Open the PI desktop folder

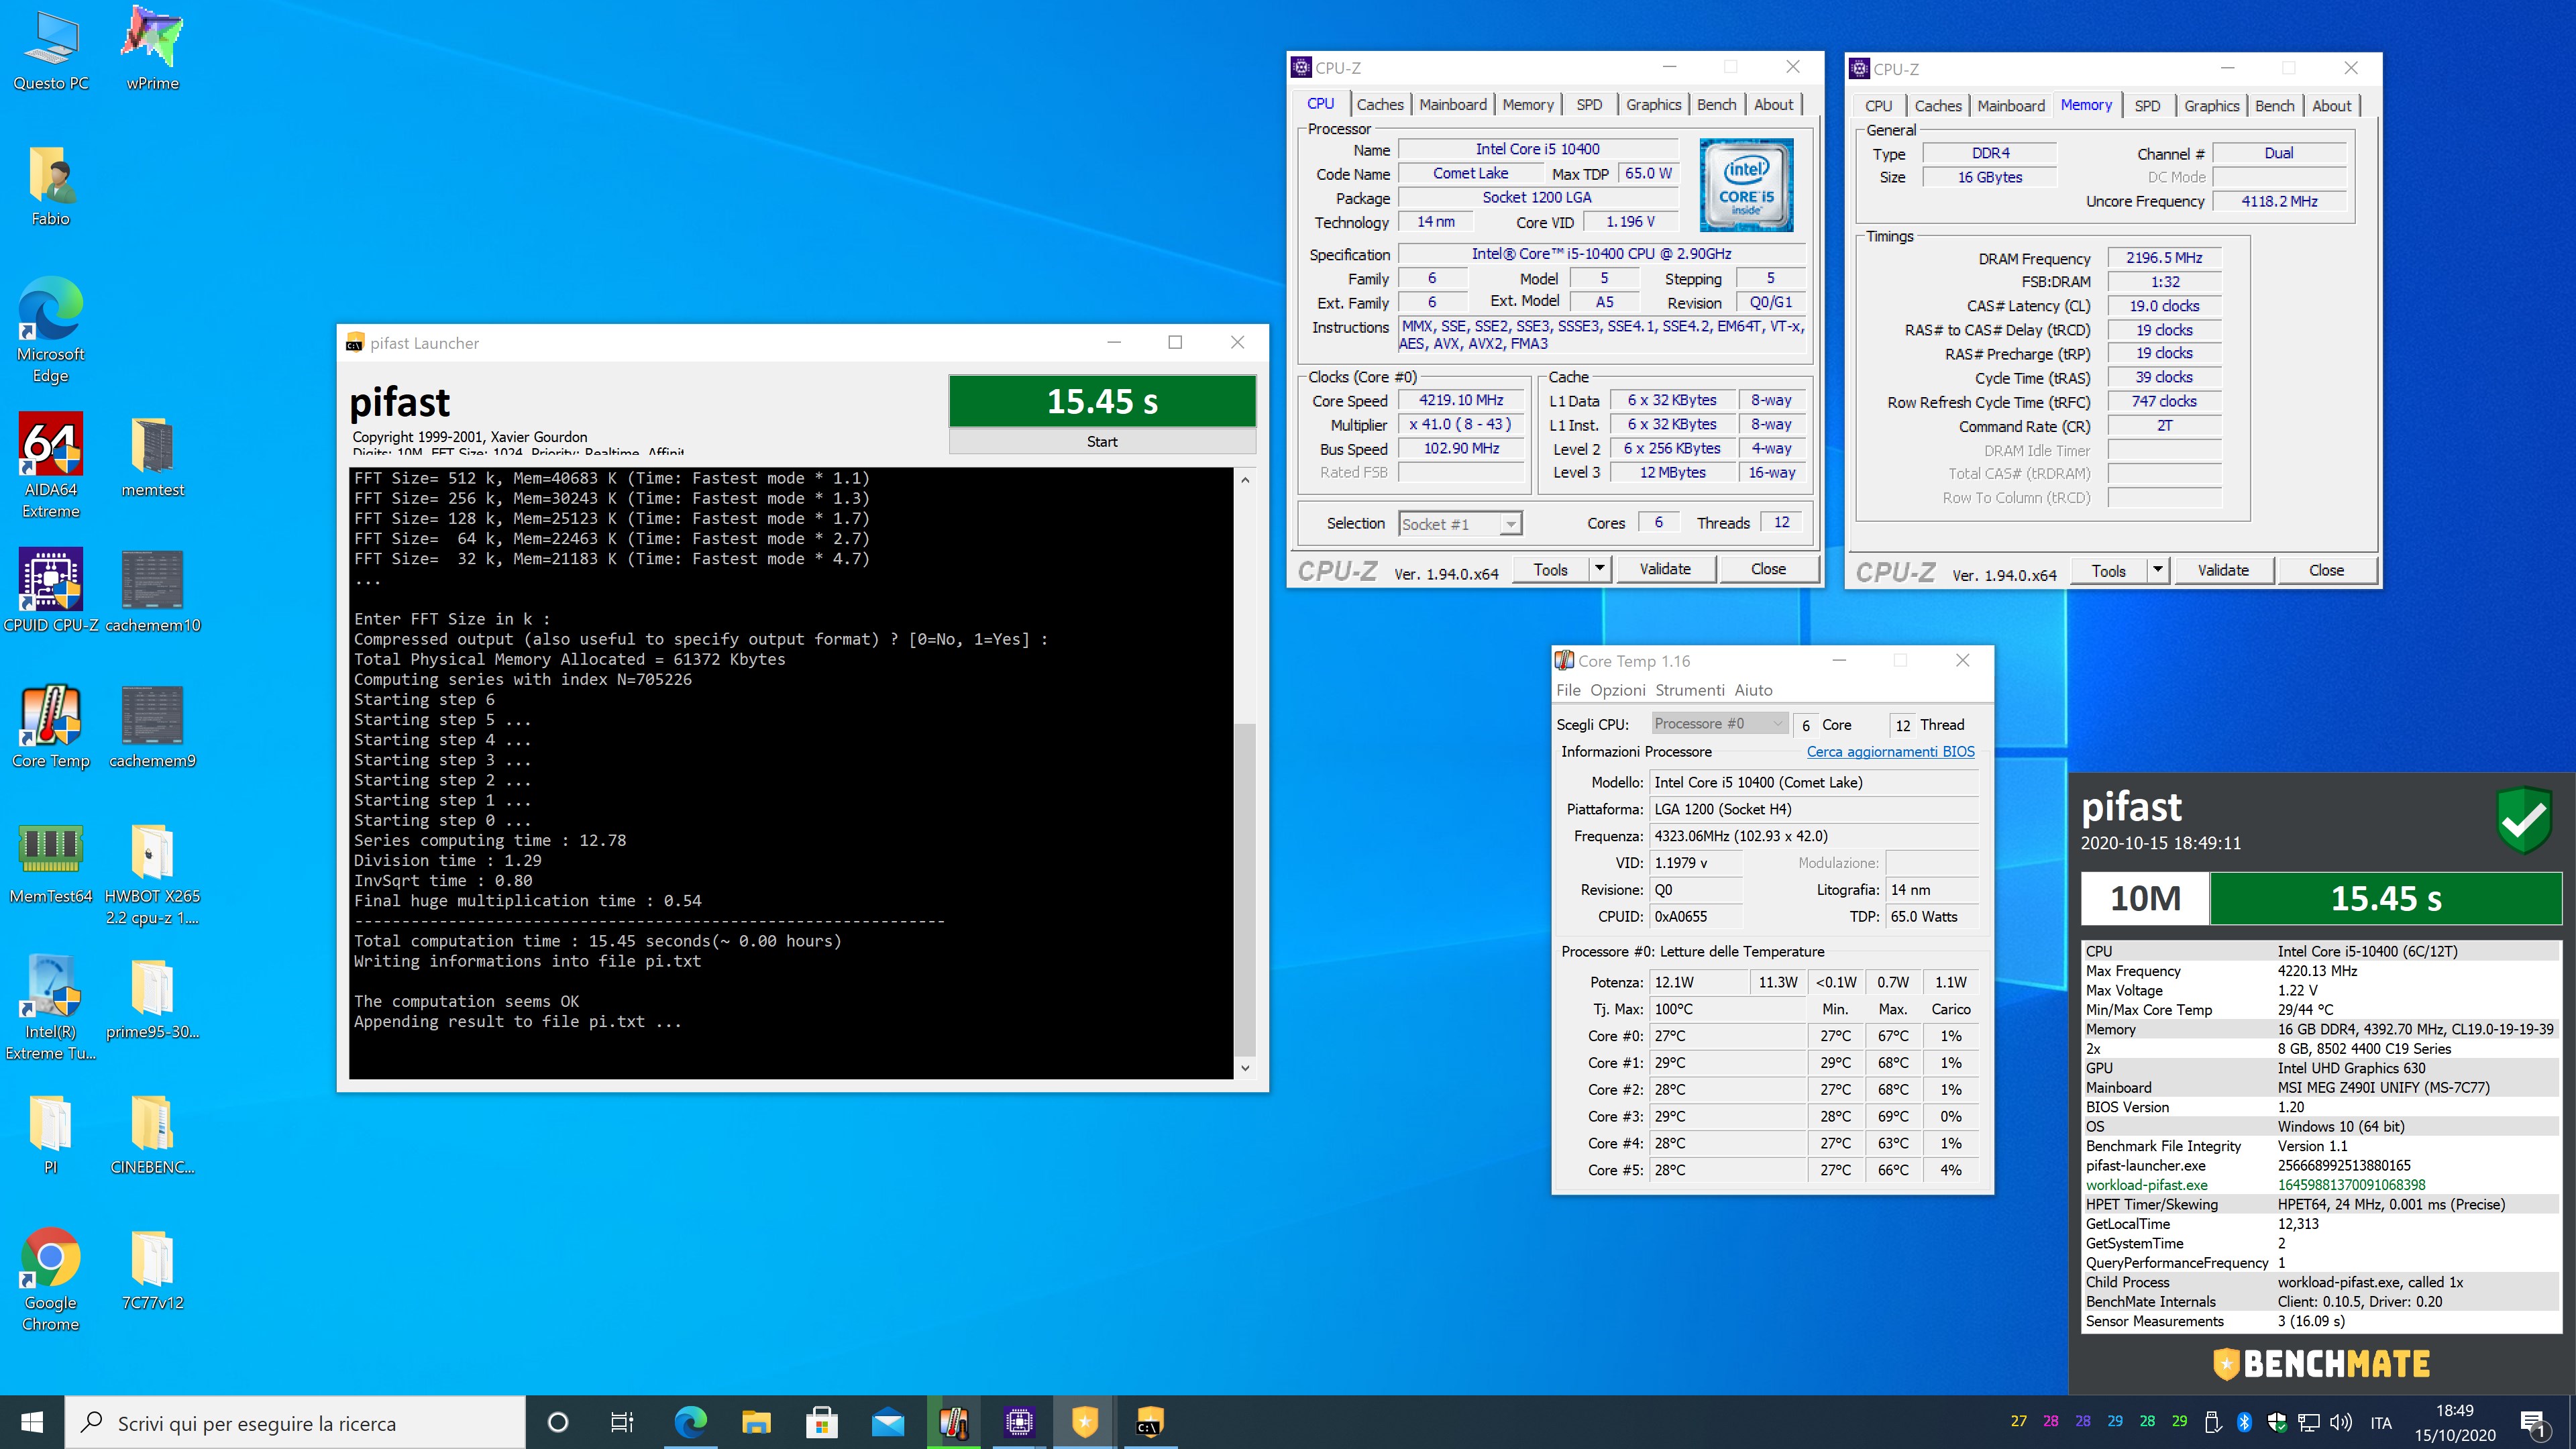click(x=51, y=1134)
